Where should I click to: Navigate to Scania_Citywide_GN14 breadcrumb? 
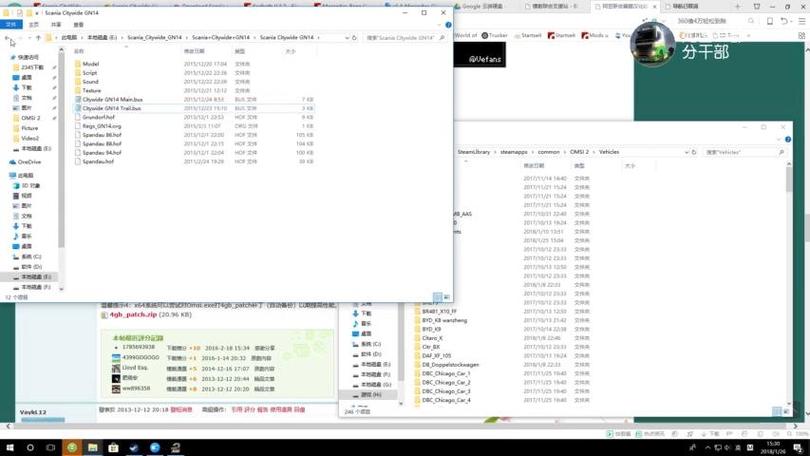pos(154,38)
